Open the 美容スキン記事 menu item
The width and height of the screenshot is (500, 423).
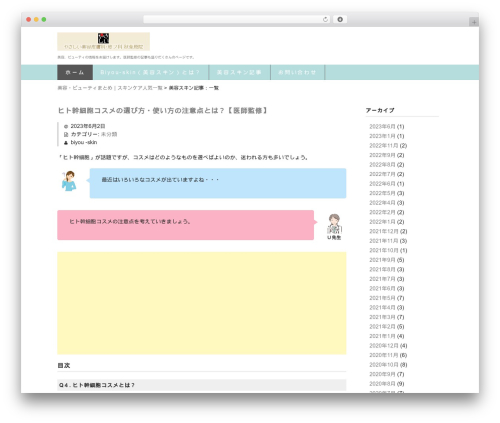pos(239,72)
